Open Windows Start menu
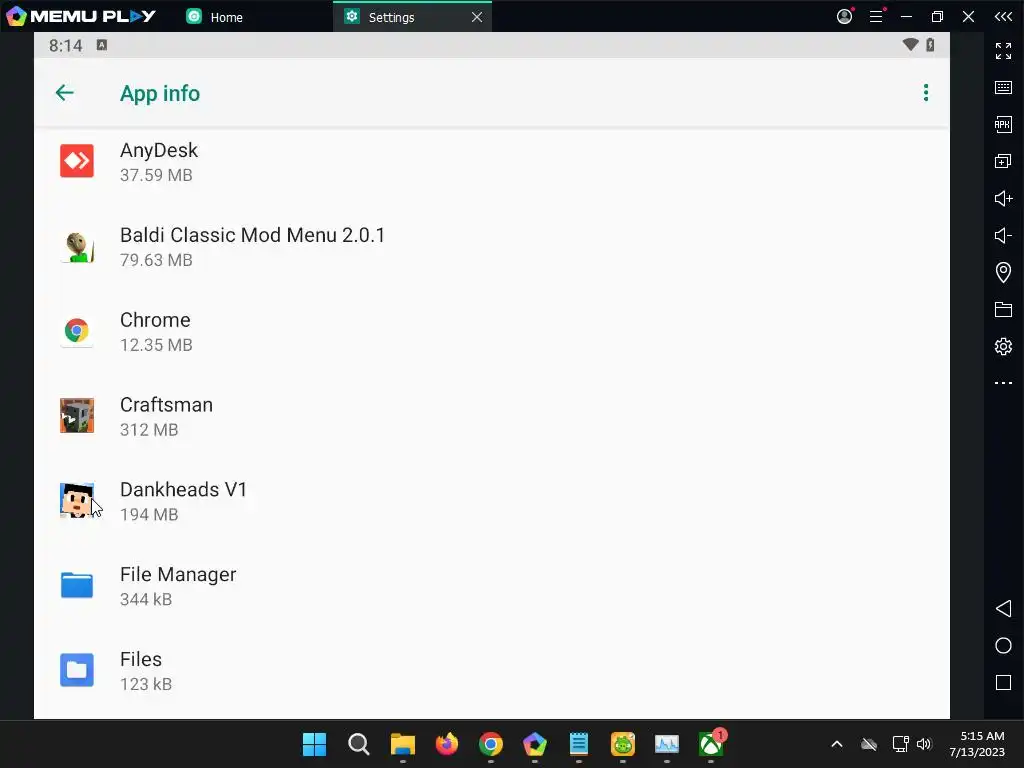1024x768 pixels. click(314, 744)
